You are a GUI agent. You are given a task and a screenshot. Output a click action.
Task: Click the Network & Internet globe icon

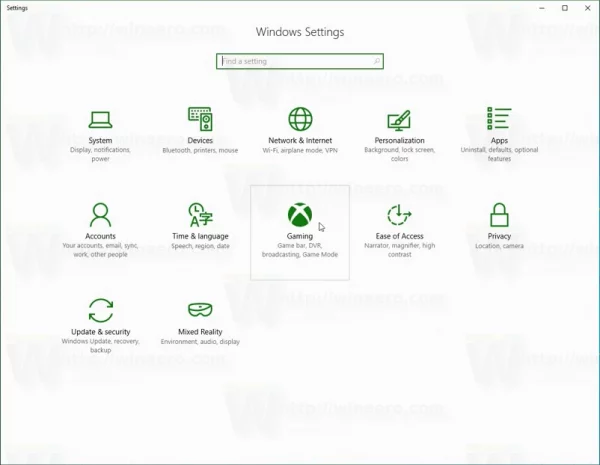300,120
